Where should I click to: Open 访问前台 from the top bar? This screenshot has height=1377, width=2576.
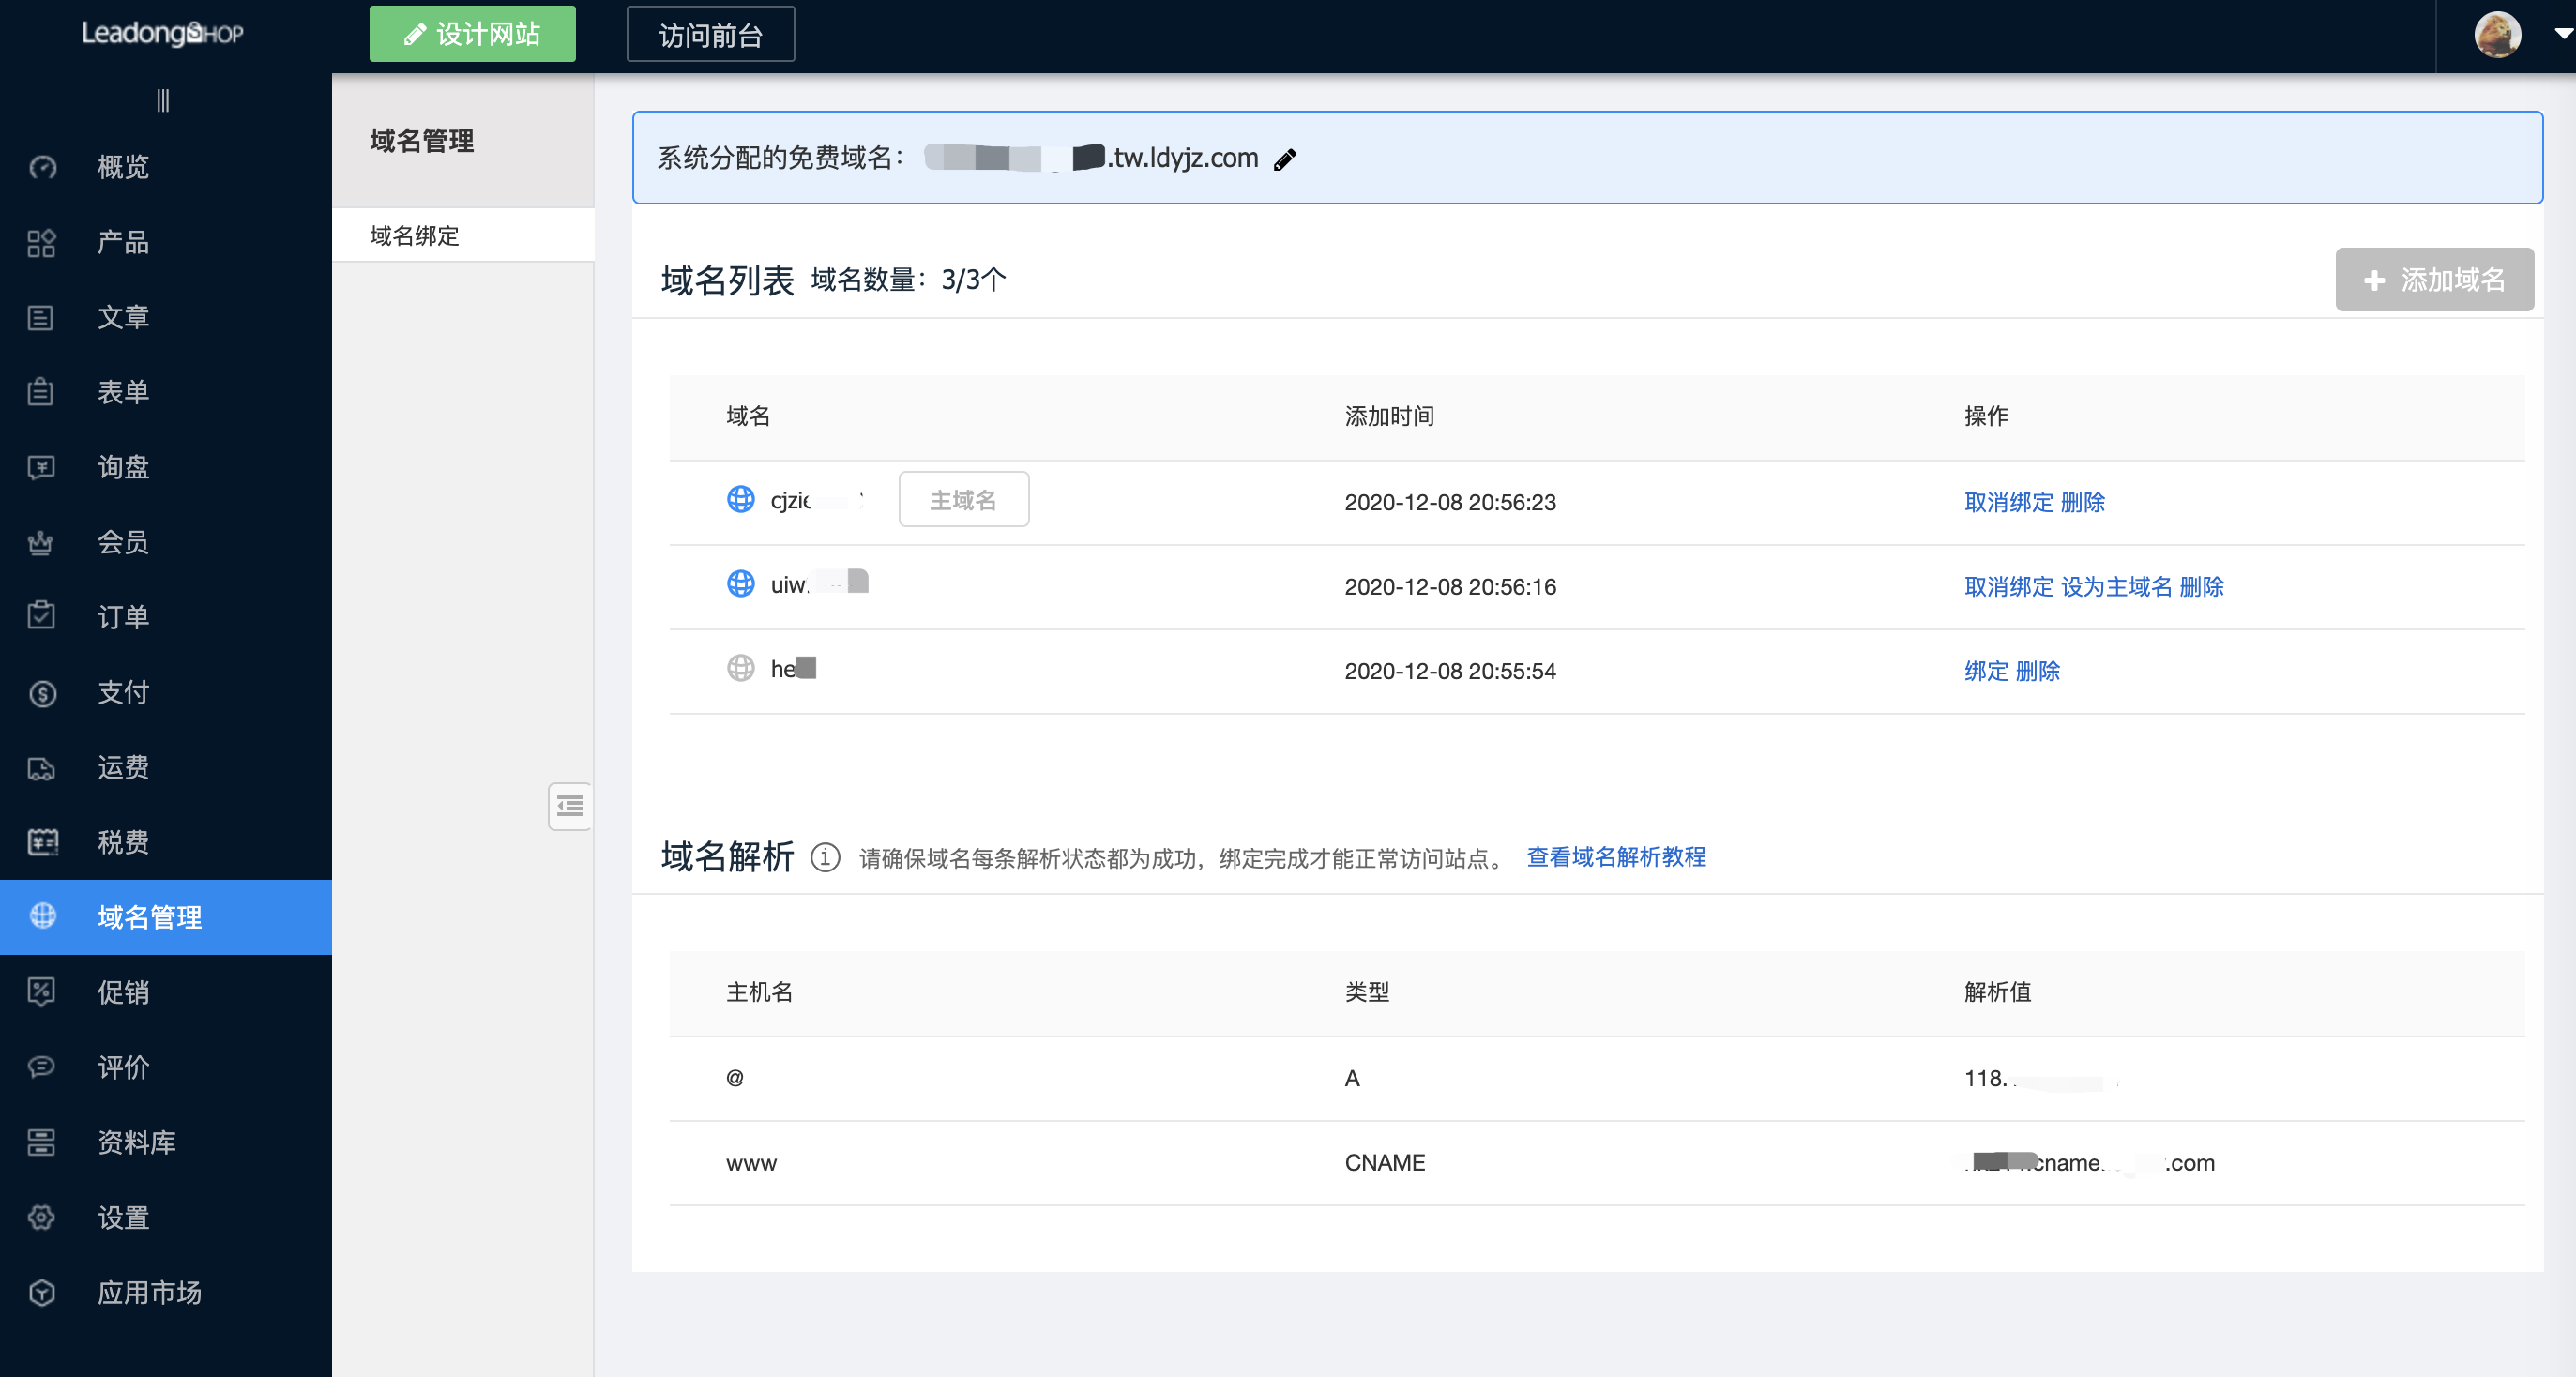click(710, 33)
